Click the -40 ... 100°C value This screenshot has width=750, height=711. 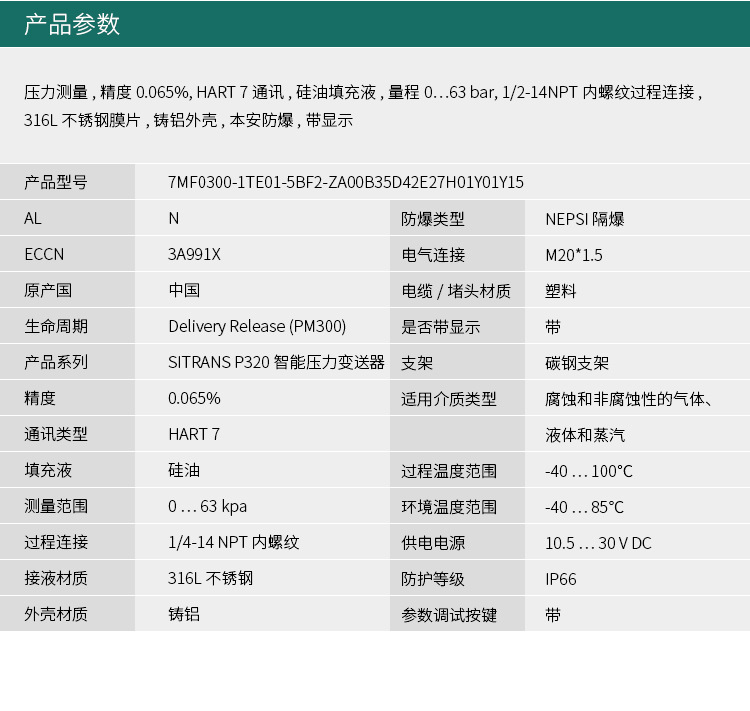click(589, 471)
